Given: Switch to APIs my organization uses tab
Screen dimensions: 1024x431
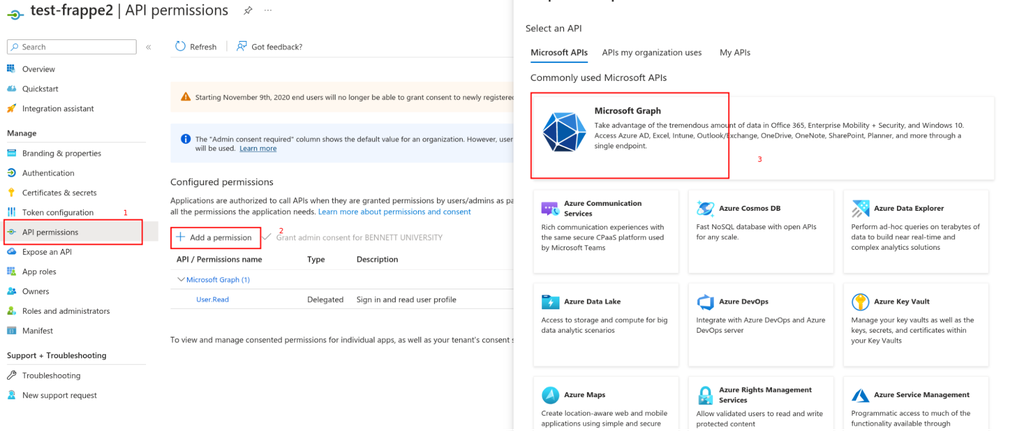Looking at the screenshot, I should click(652, 52).
